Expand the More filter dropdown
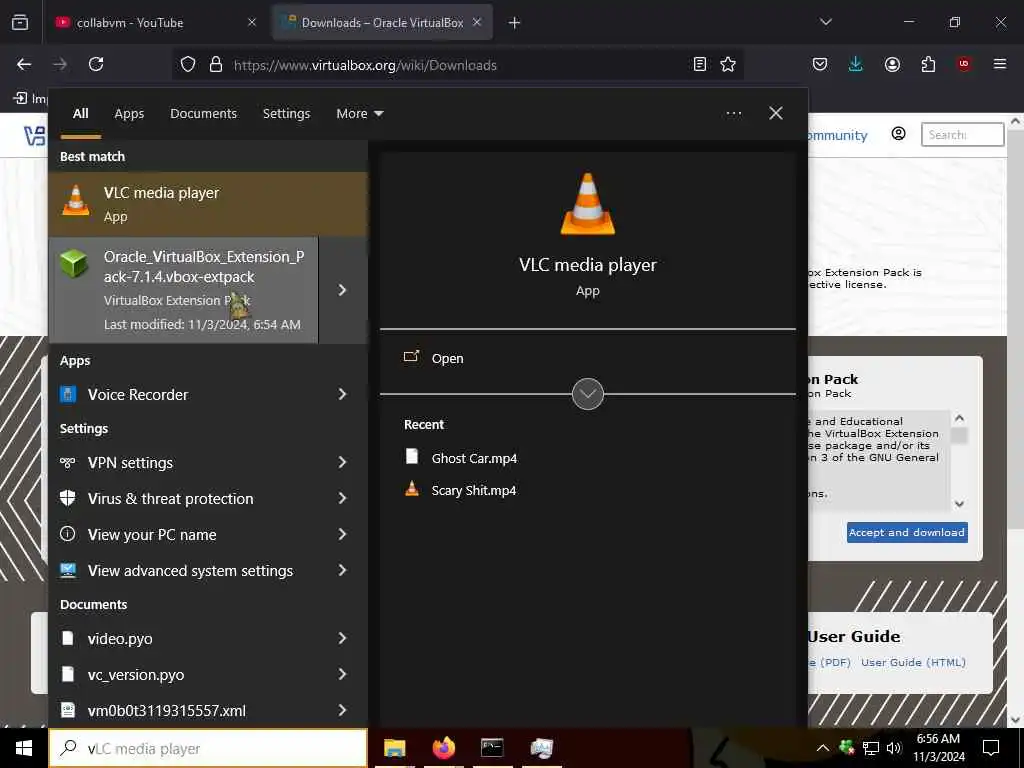Image resolution: width=1024 pixels, height=768 pixels. [x=359, y=114]
